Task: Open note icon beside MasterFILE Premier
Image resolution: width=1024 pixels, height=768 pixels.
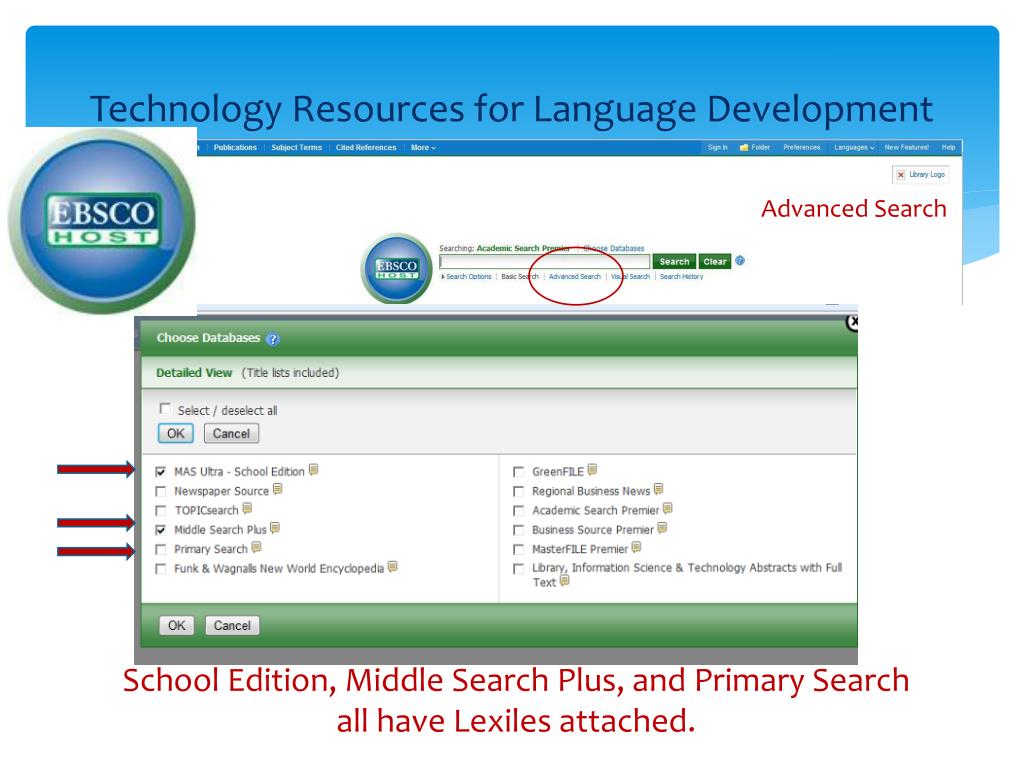Action: point(637,547)
